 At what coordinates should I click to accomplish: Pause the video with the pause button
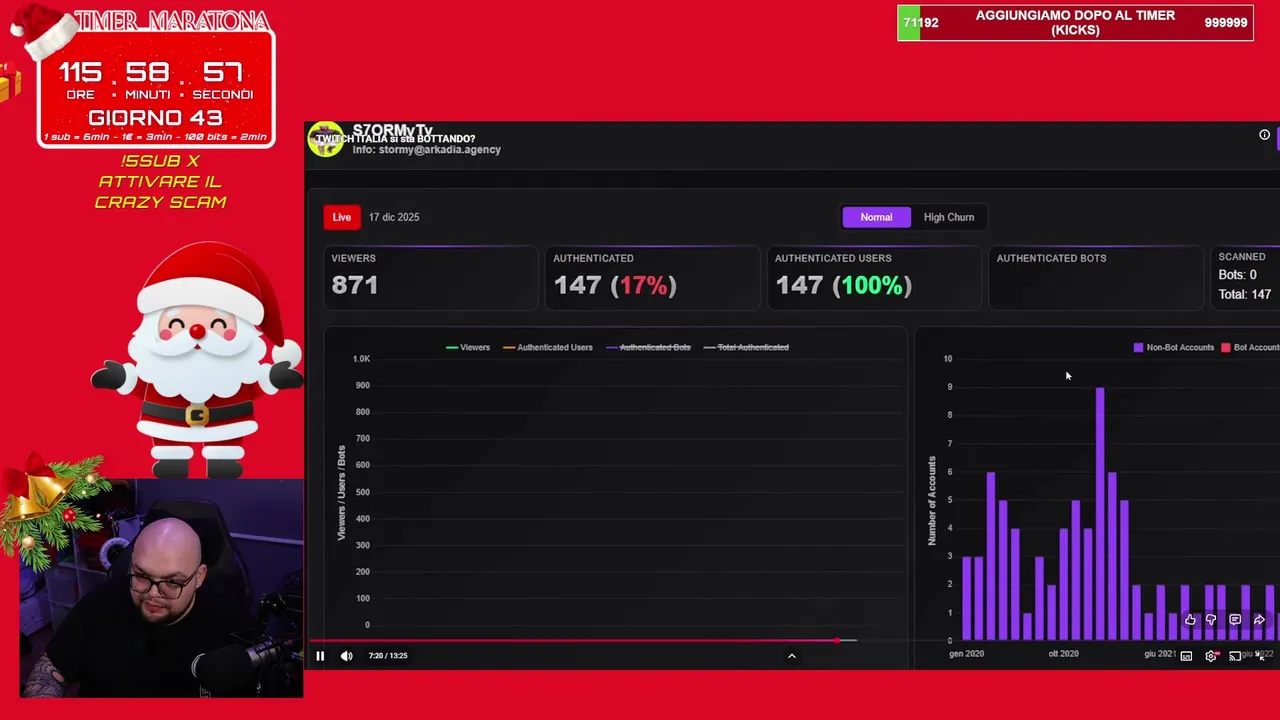point(320,656)
